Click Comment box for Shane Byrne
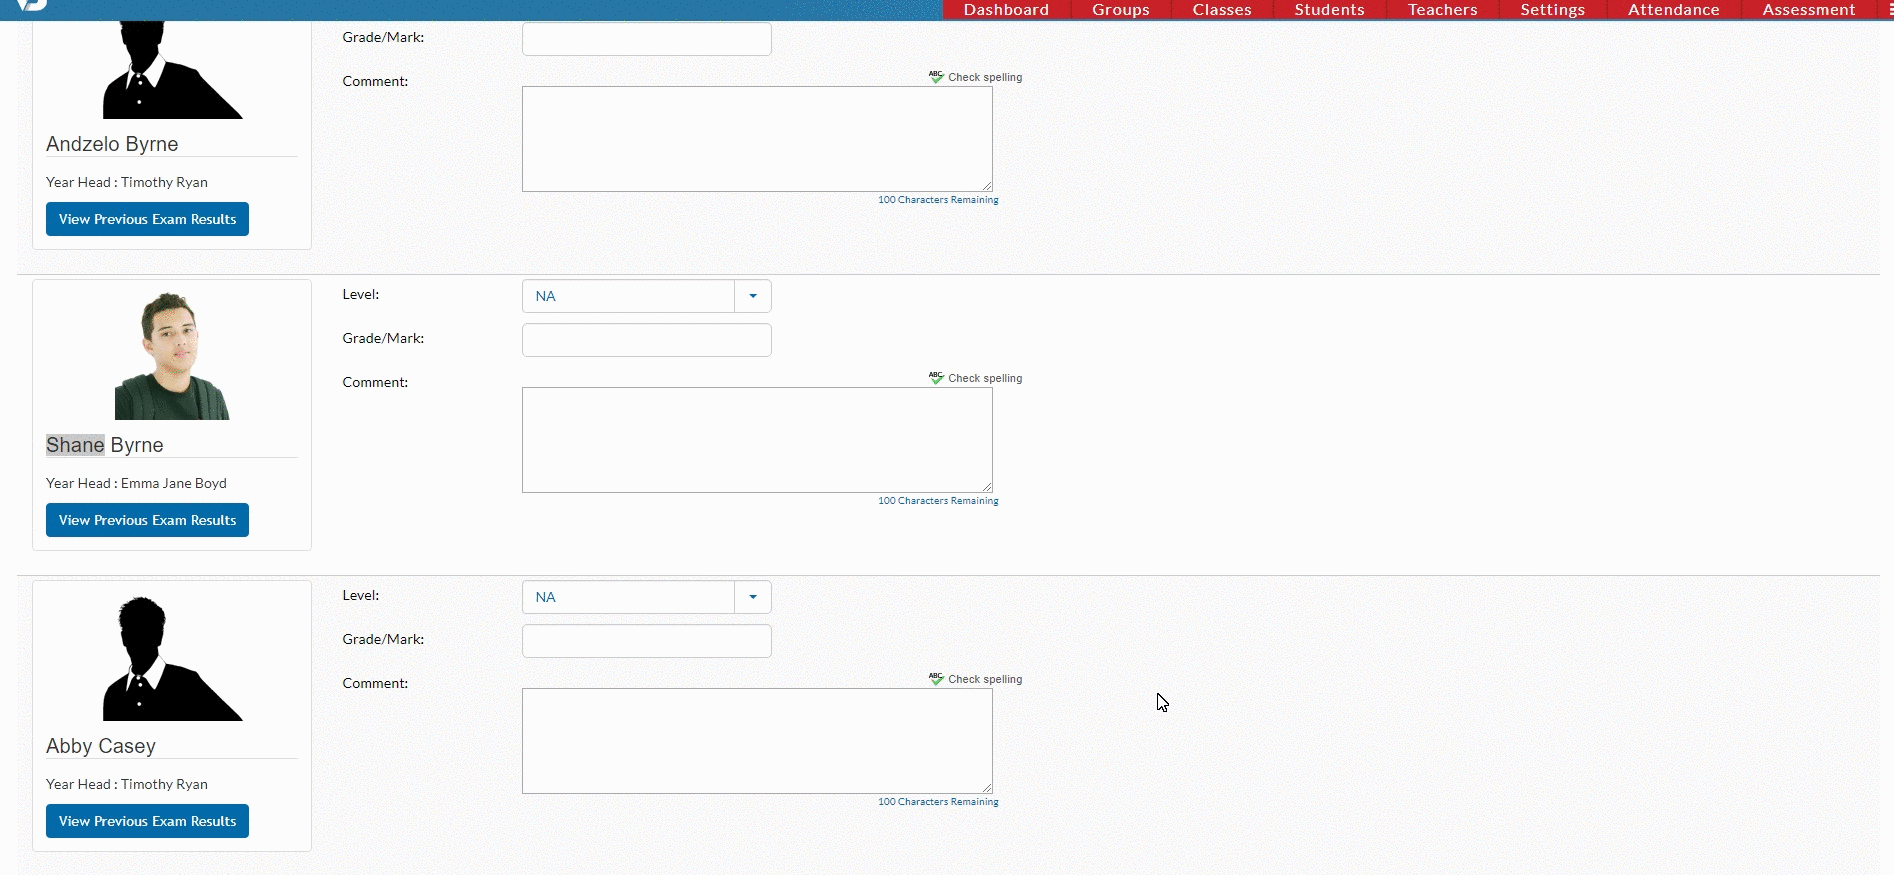Image resolution: width=1894 pixels, height=875 pixels. click(757, 440)
